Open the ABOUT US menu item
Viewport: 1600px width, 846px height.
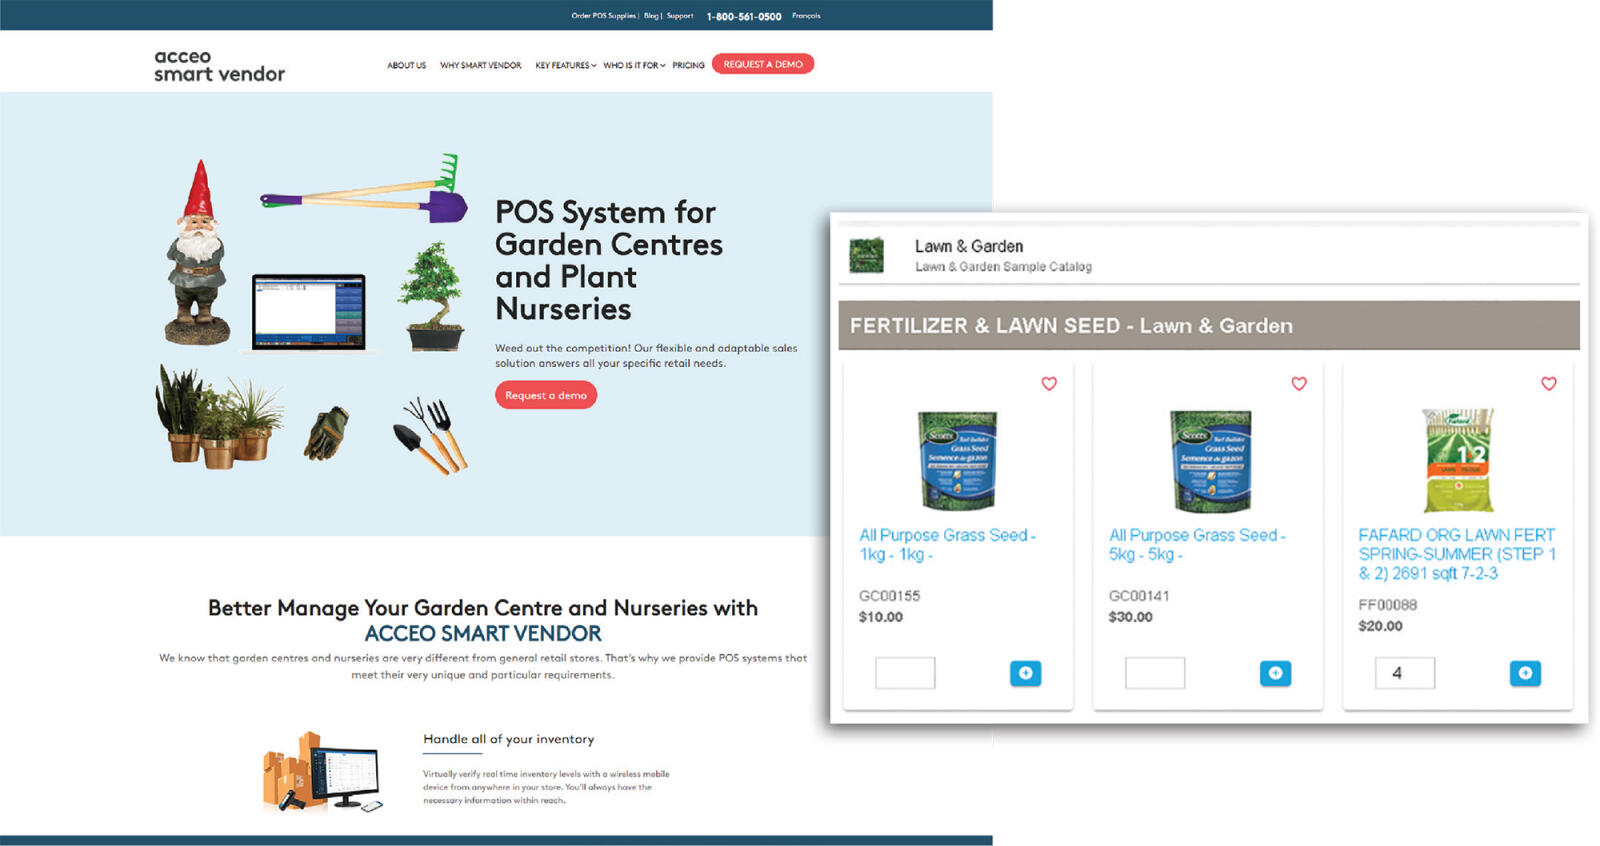tap(407, 65)
